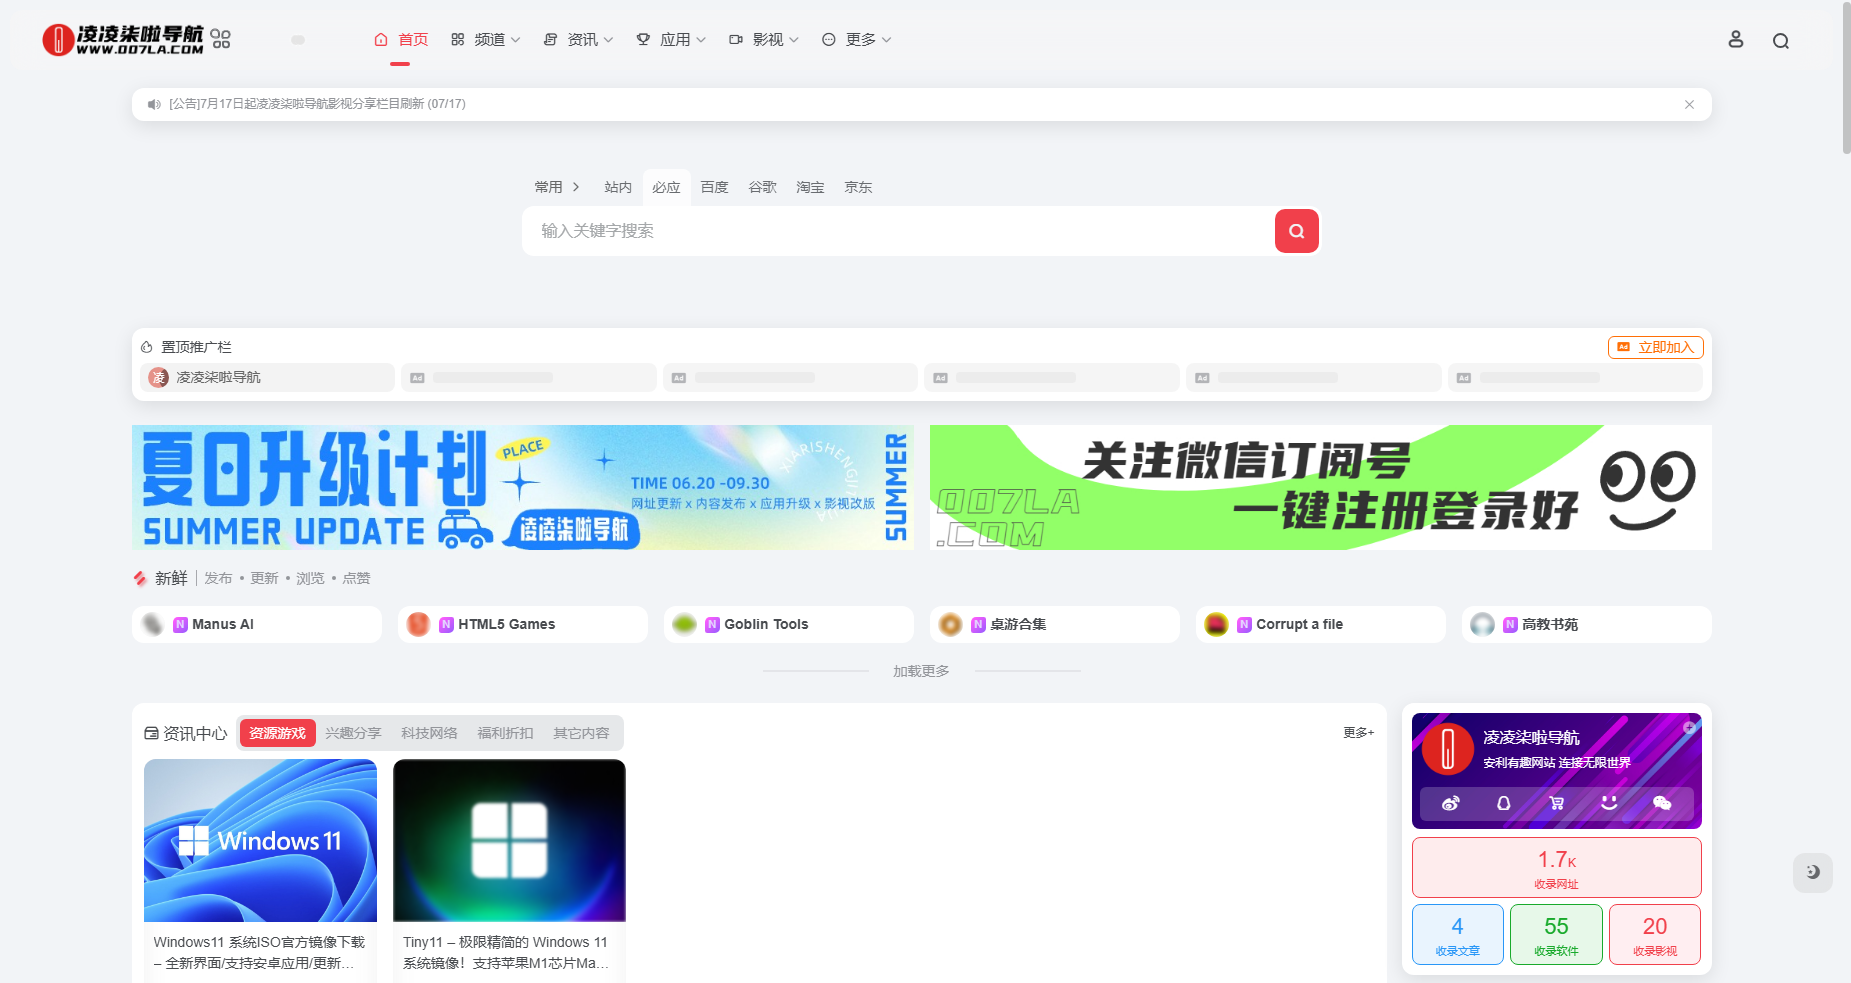Viewport: 1851px width, 983px height.
Task: Select the 科技网络 news tab
Action: click(x=429, y=733)
